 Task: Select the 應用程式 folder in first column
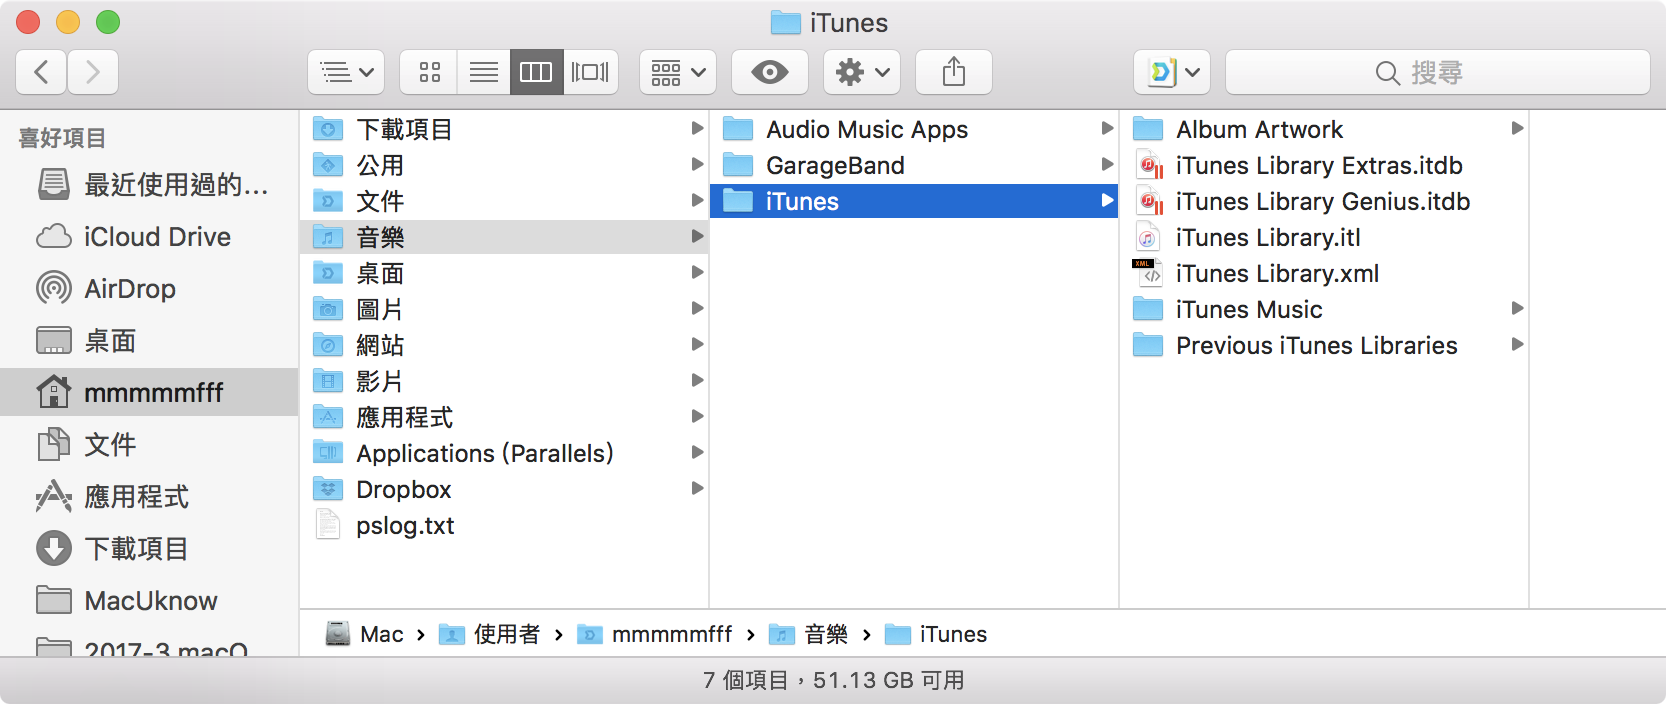504,417
